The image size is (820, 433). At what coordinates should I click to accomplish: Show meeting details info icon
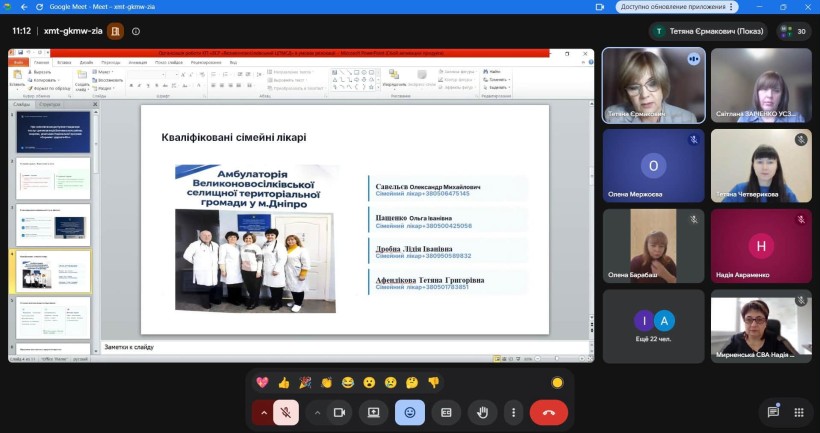[x=136, y=31]
